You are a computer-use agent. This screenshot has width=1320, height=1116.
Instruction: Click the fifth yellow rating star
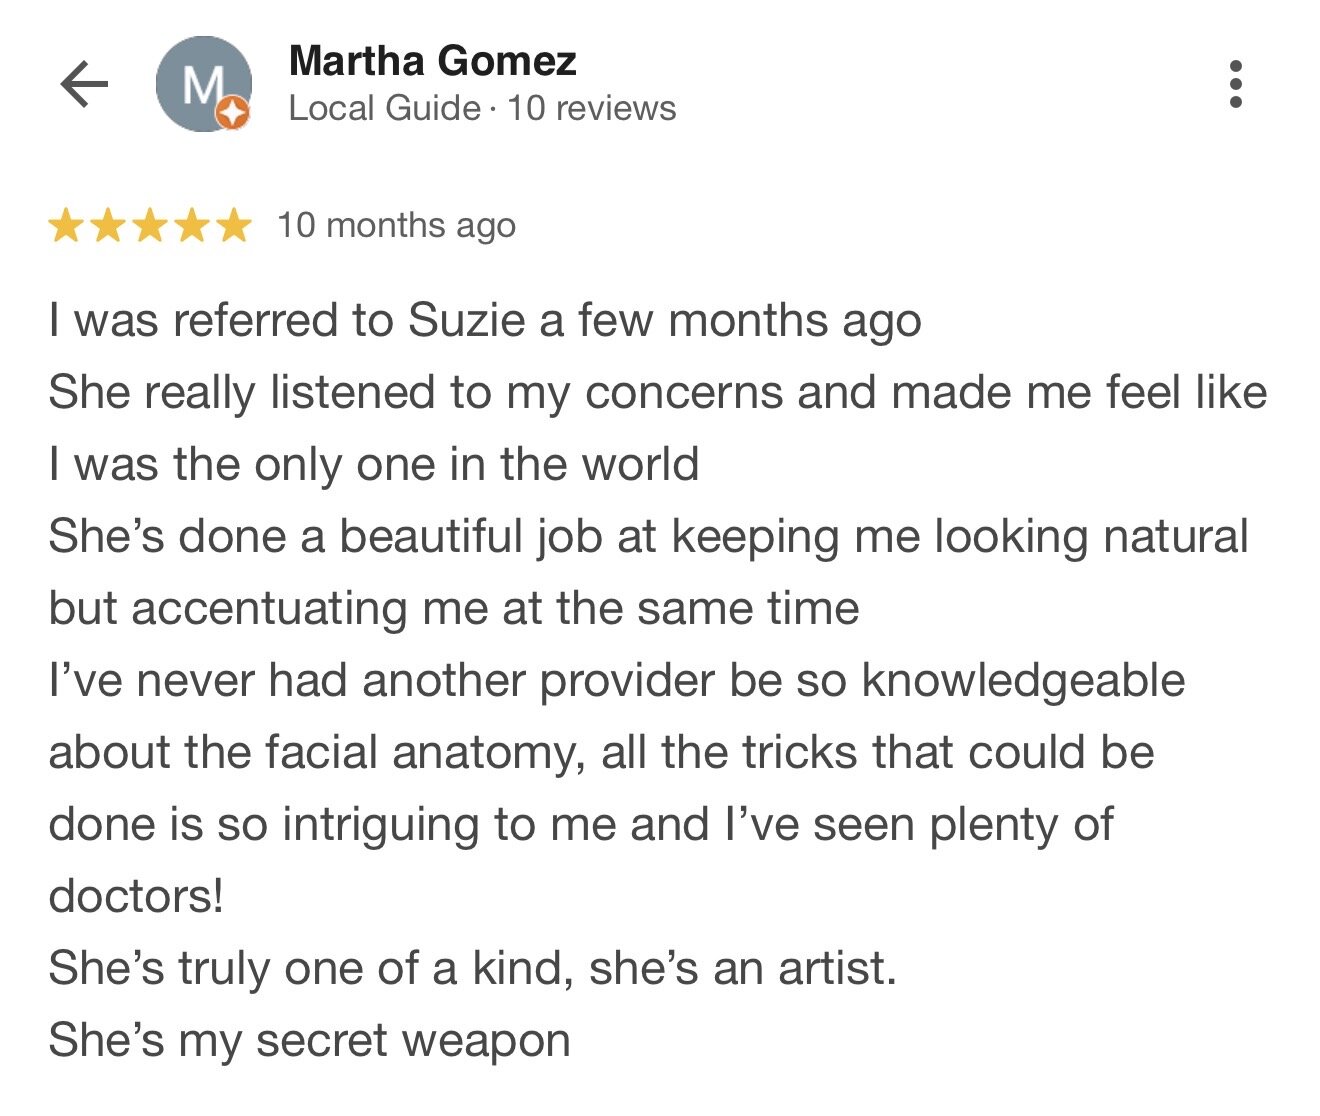[233, 226]
